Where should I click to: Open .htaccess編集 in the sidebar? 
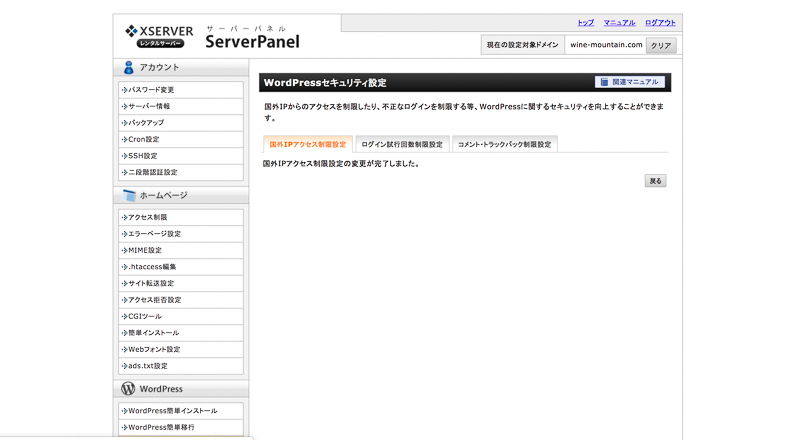[x=181, y=267]
